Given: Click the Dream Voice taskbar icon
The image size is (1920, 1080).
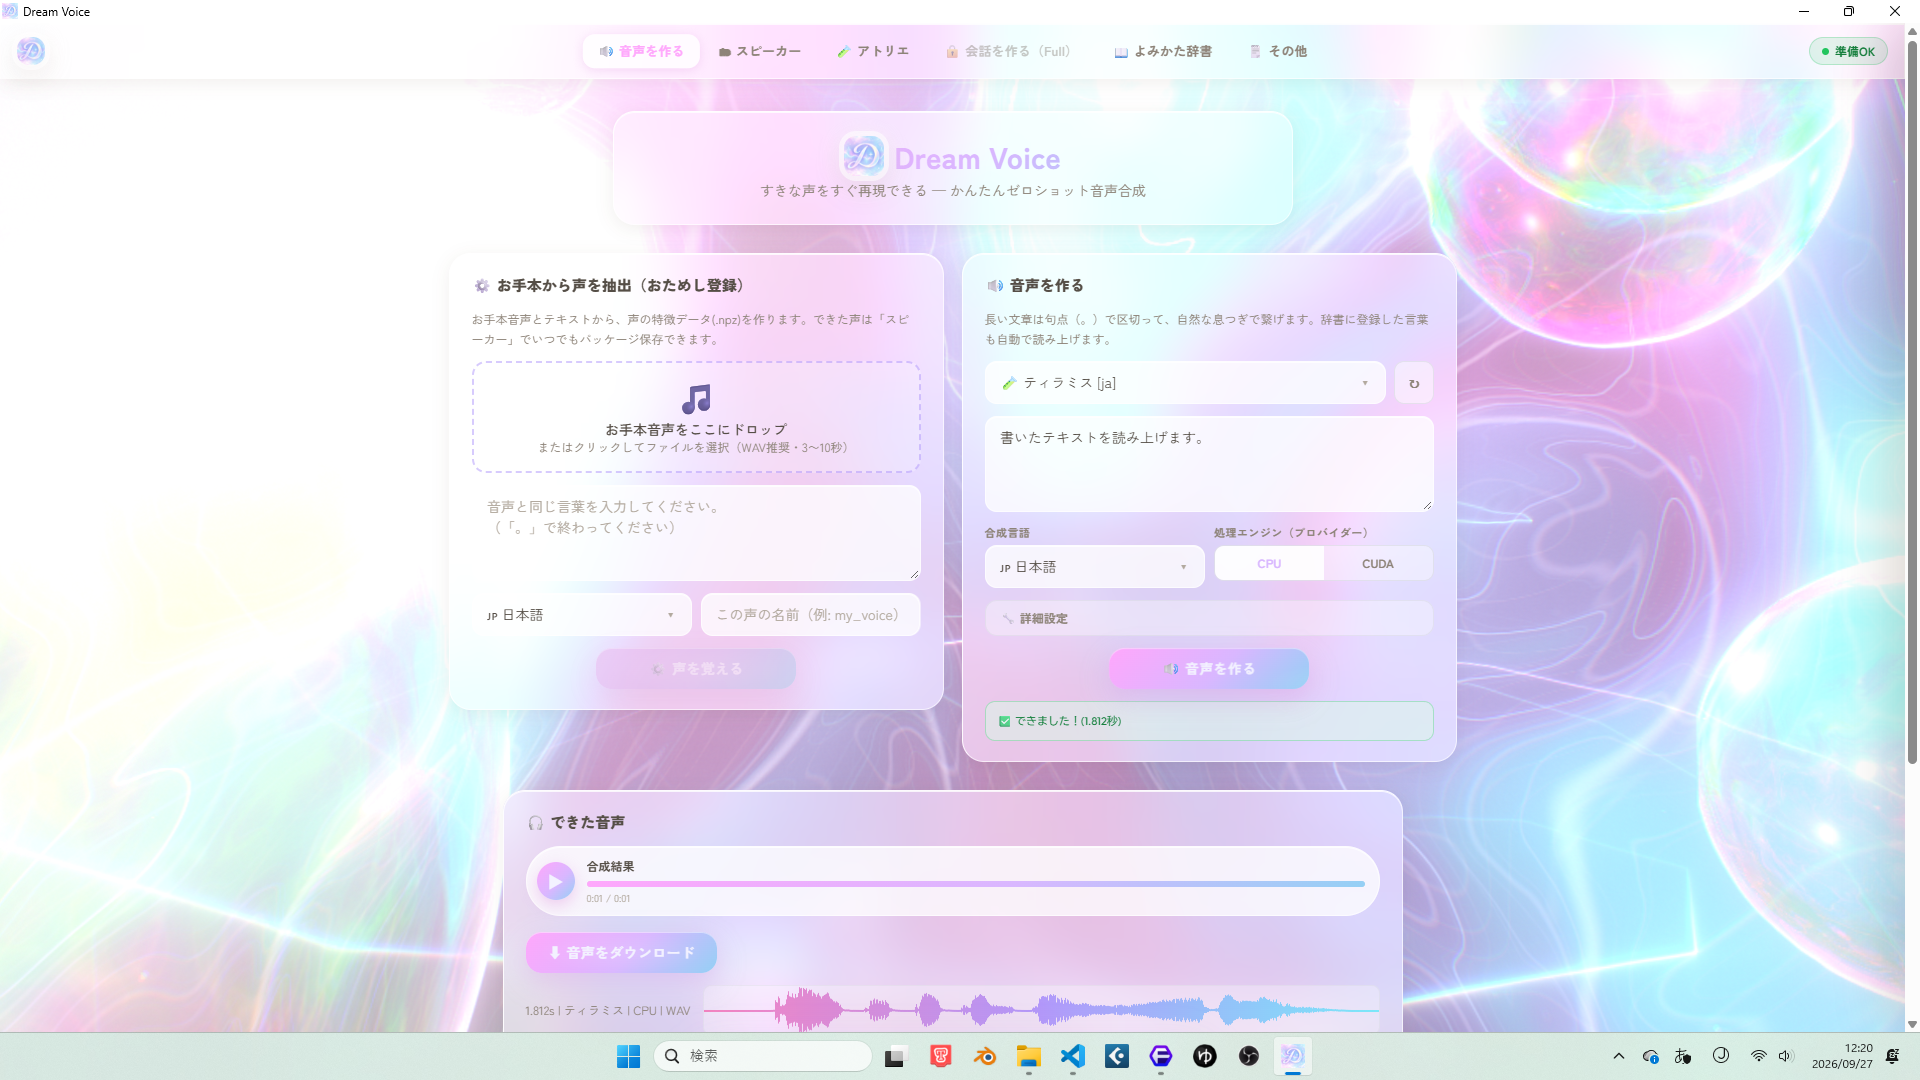Looking at the screenshot, I should click(x=1293, y=1056).
